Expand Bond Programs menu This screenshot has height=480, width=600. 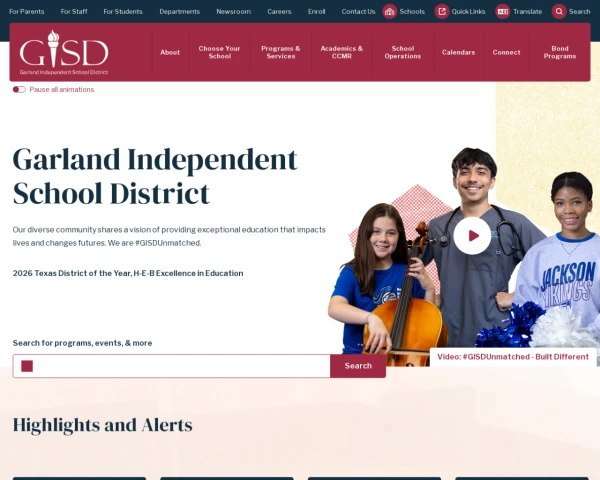pos(560,52)
